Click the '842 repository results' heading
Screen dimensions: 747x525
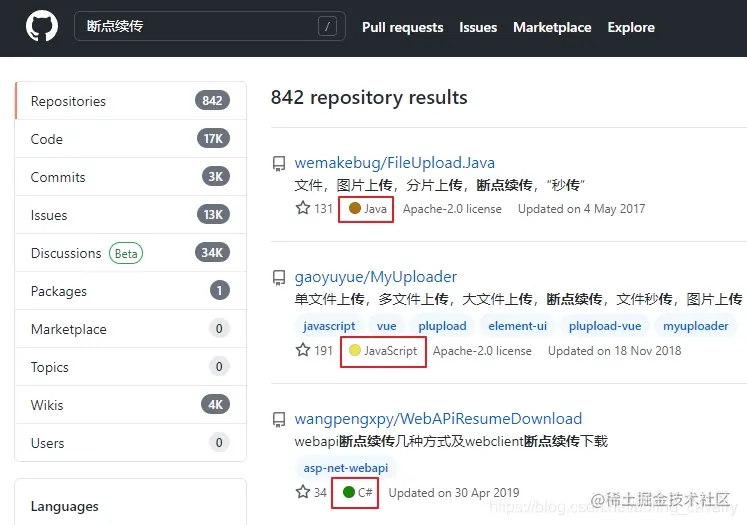369,98
